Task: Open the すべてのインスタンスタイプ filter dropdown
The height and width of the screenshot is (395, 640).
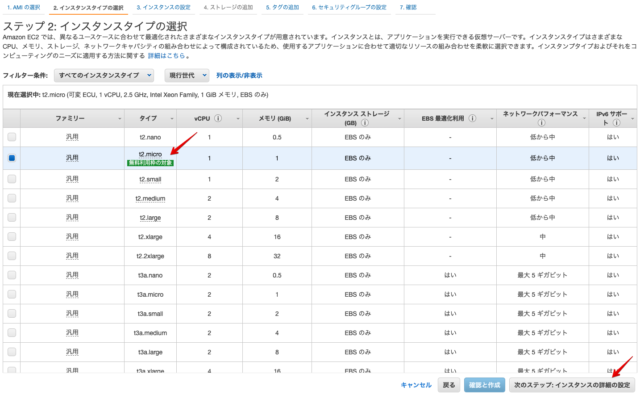Action: click(x=104, y=75)
